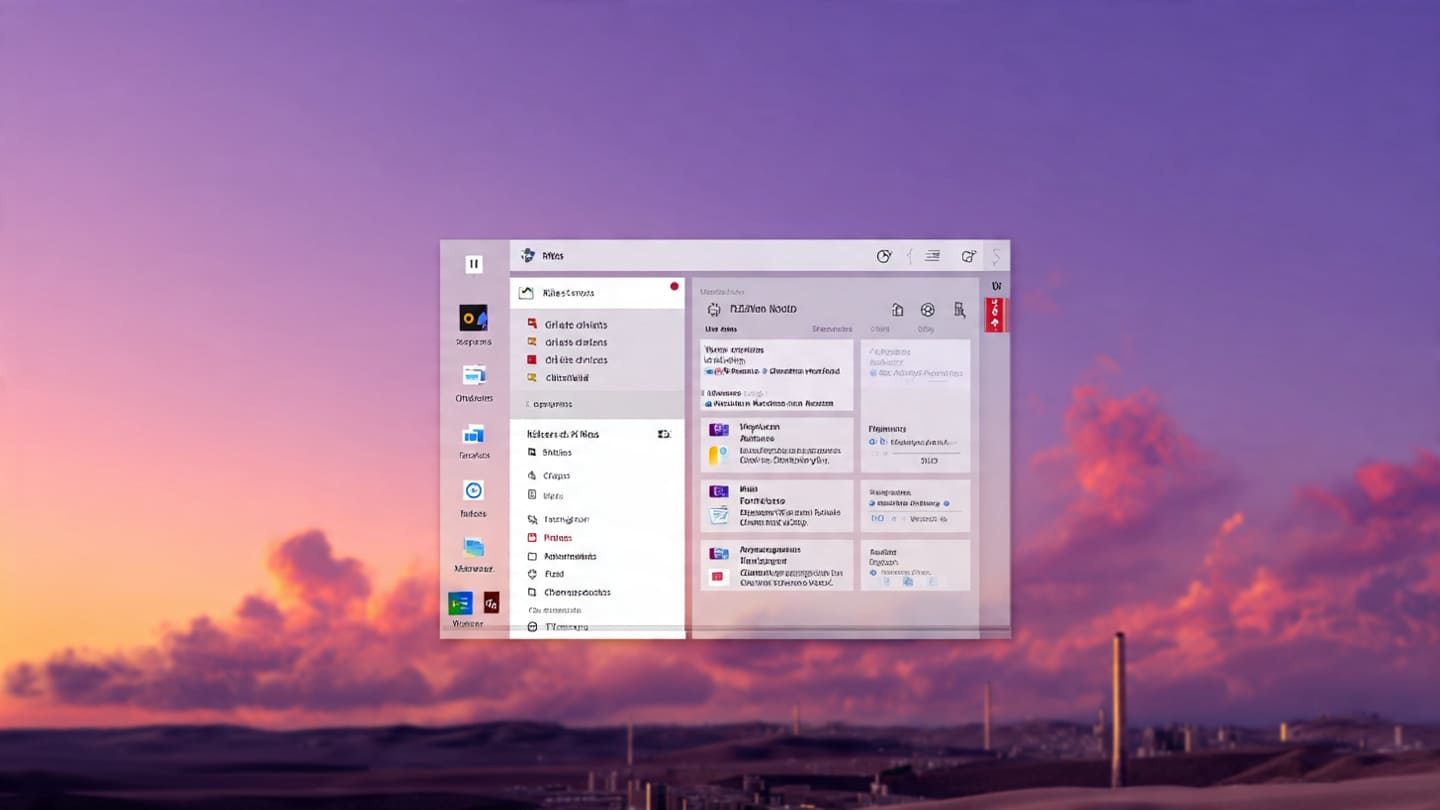Click the notes app logo in the title bar
The image size is (1440, 810).
pyautogui.click(x=528, y=255)
